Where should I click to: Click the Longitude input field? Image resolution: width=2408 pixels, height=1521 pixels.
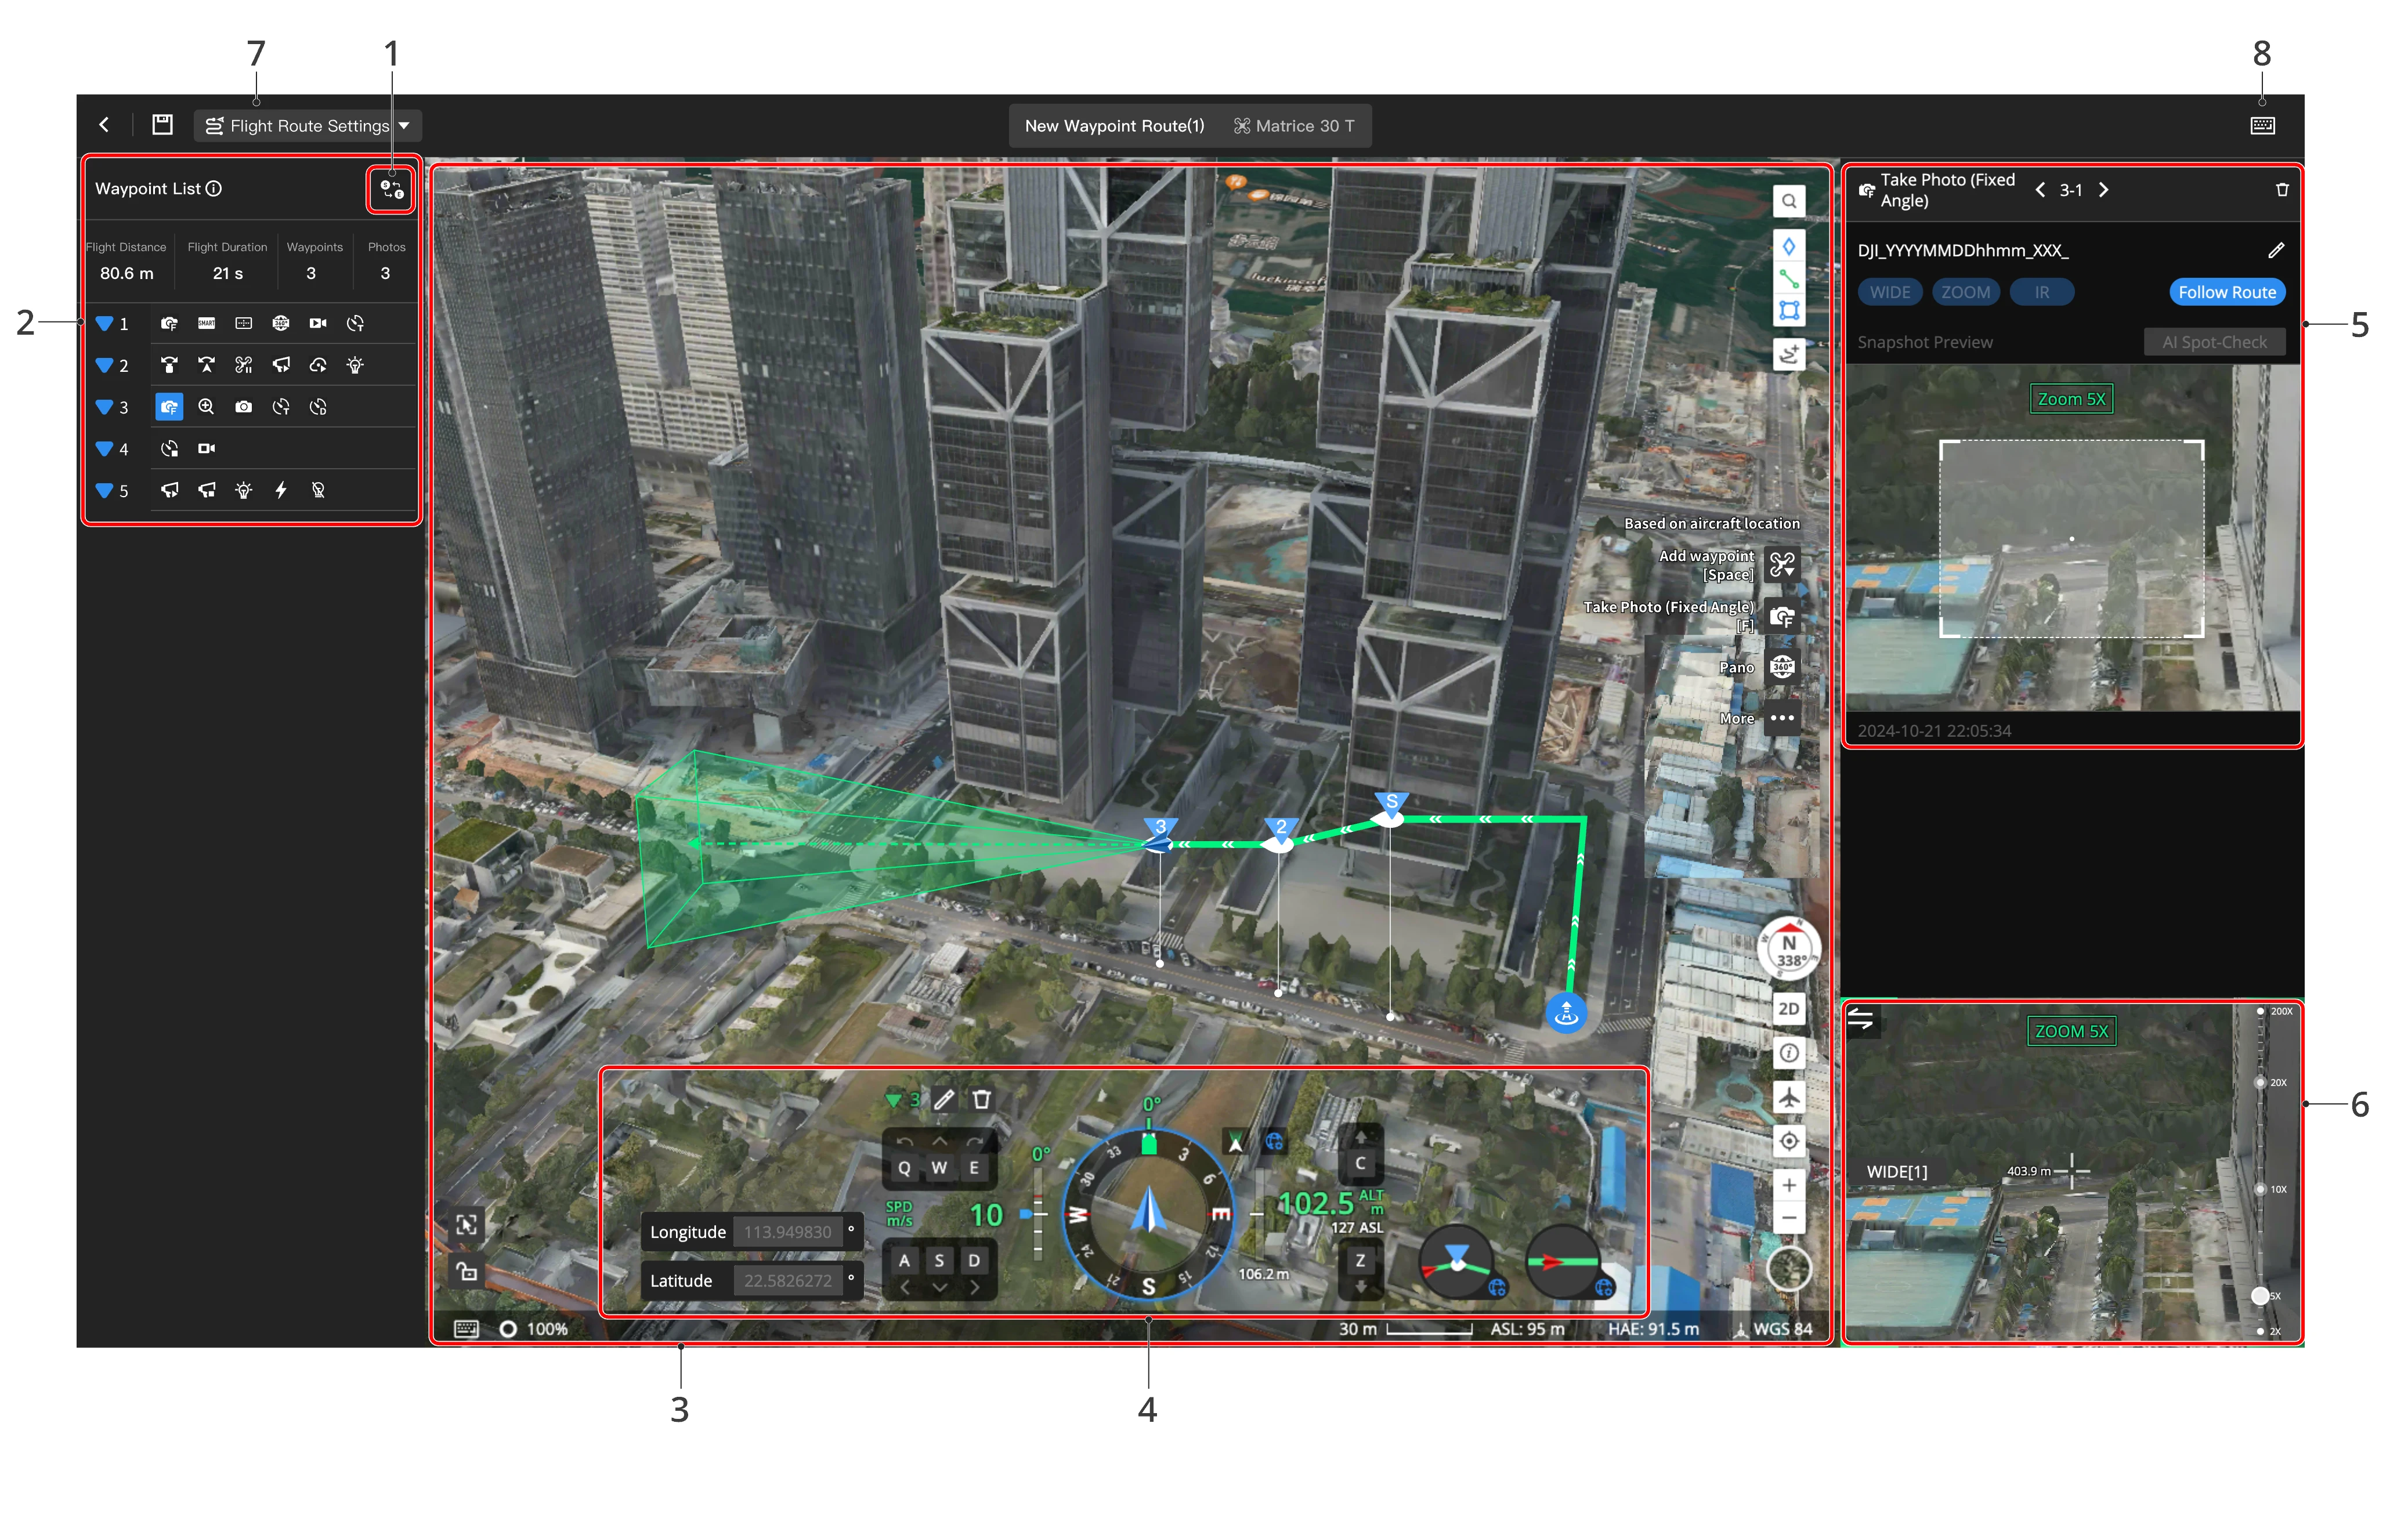click(788, 1232)
